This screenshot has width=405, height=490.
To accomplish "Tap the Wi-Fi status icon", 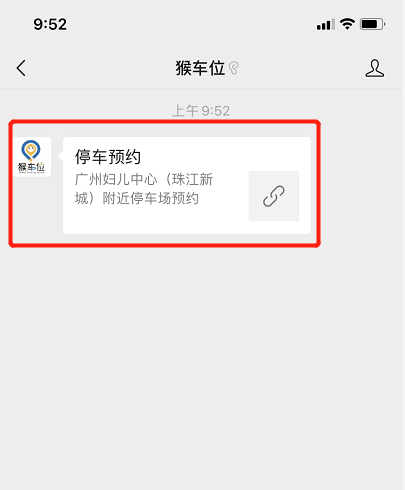I will click(x=347, y=24).
